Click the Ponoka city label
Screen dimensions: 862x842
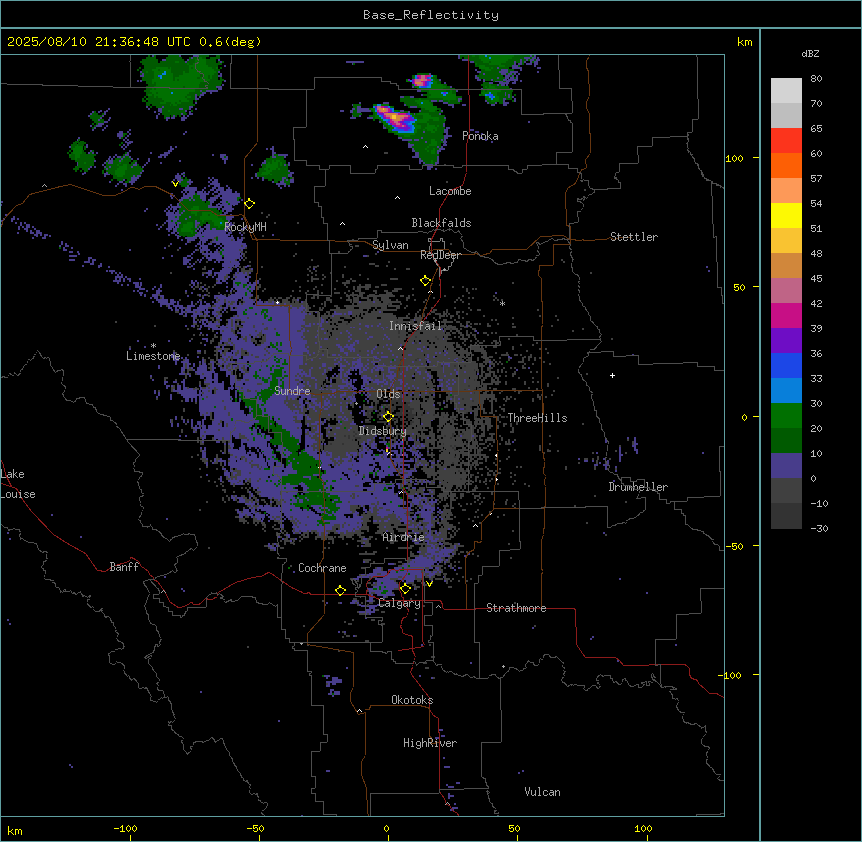tap(480, 136)
